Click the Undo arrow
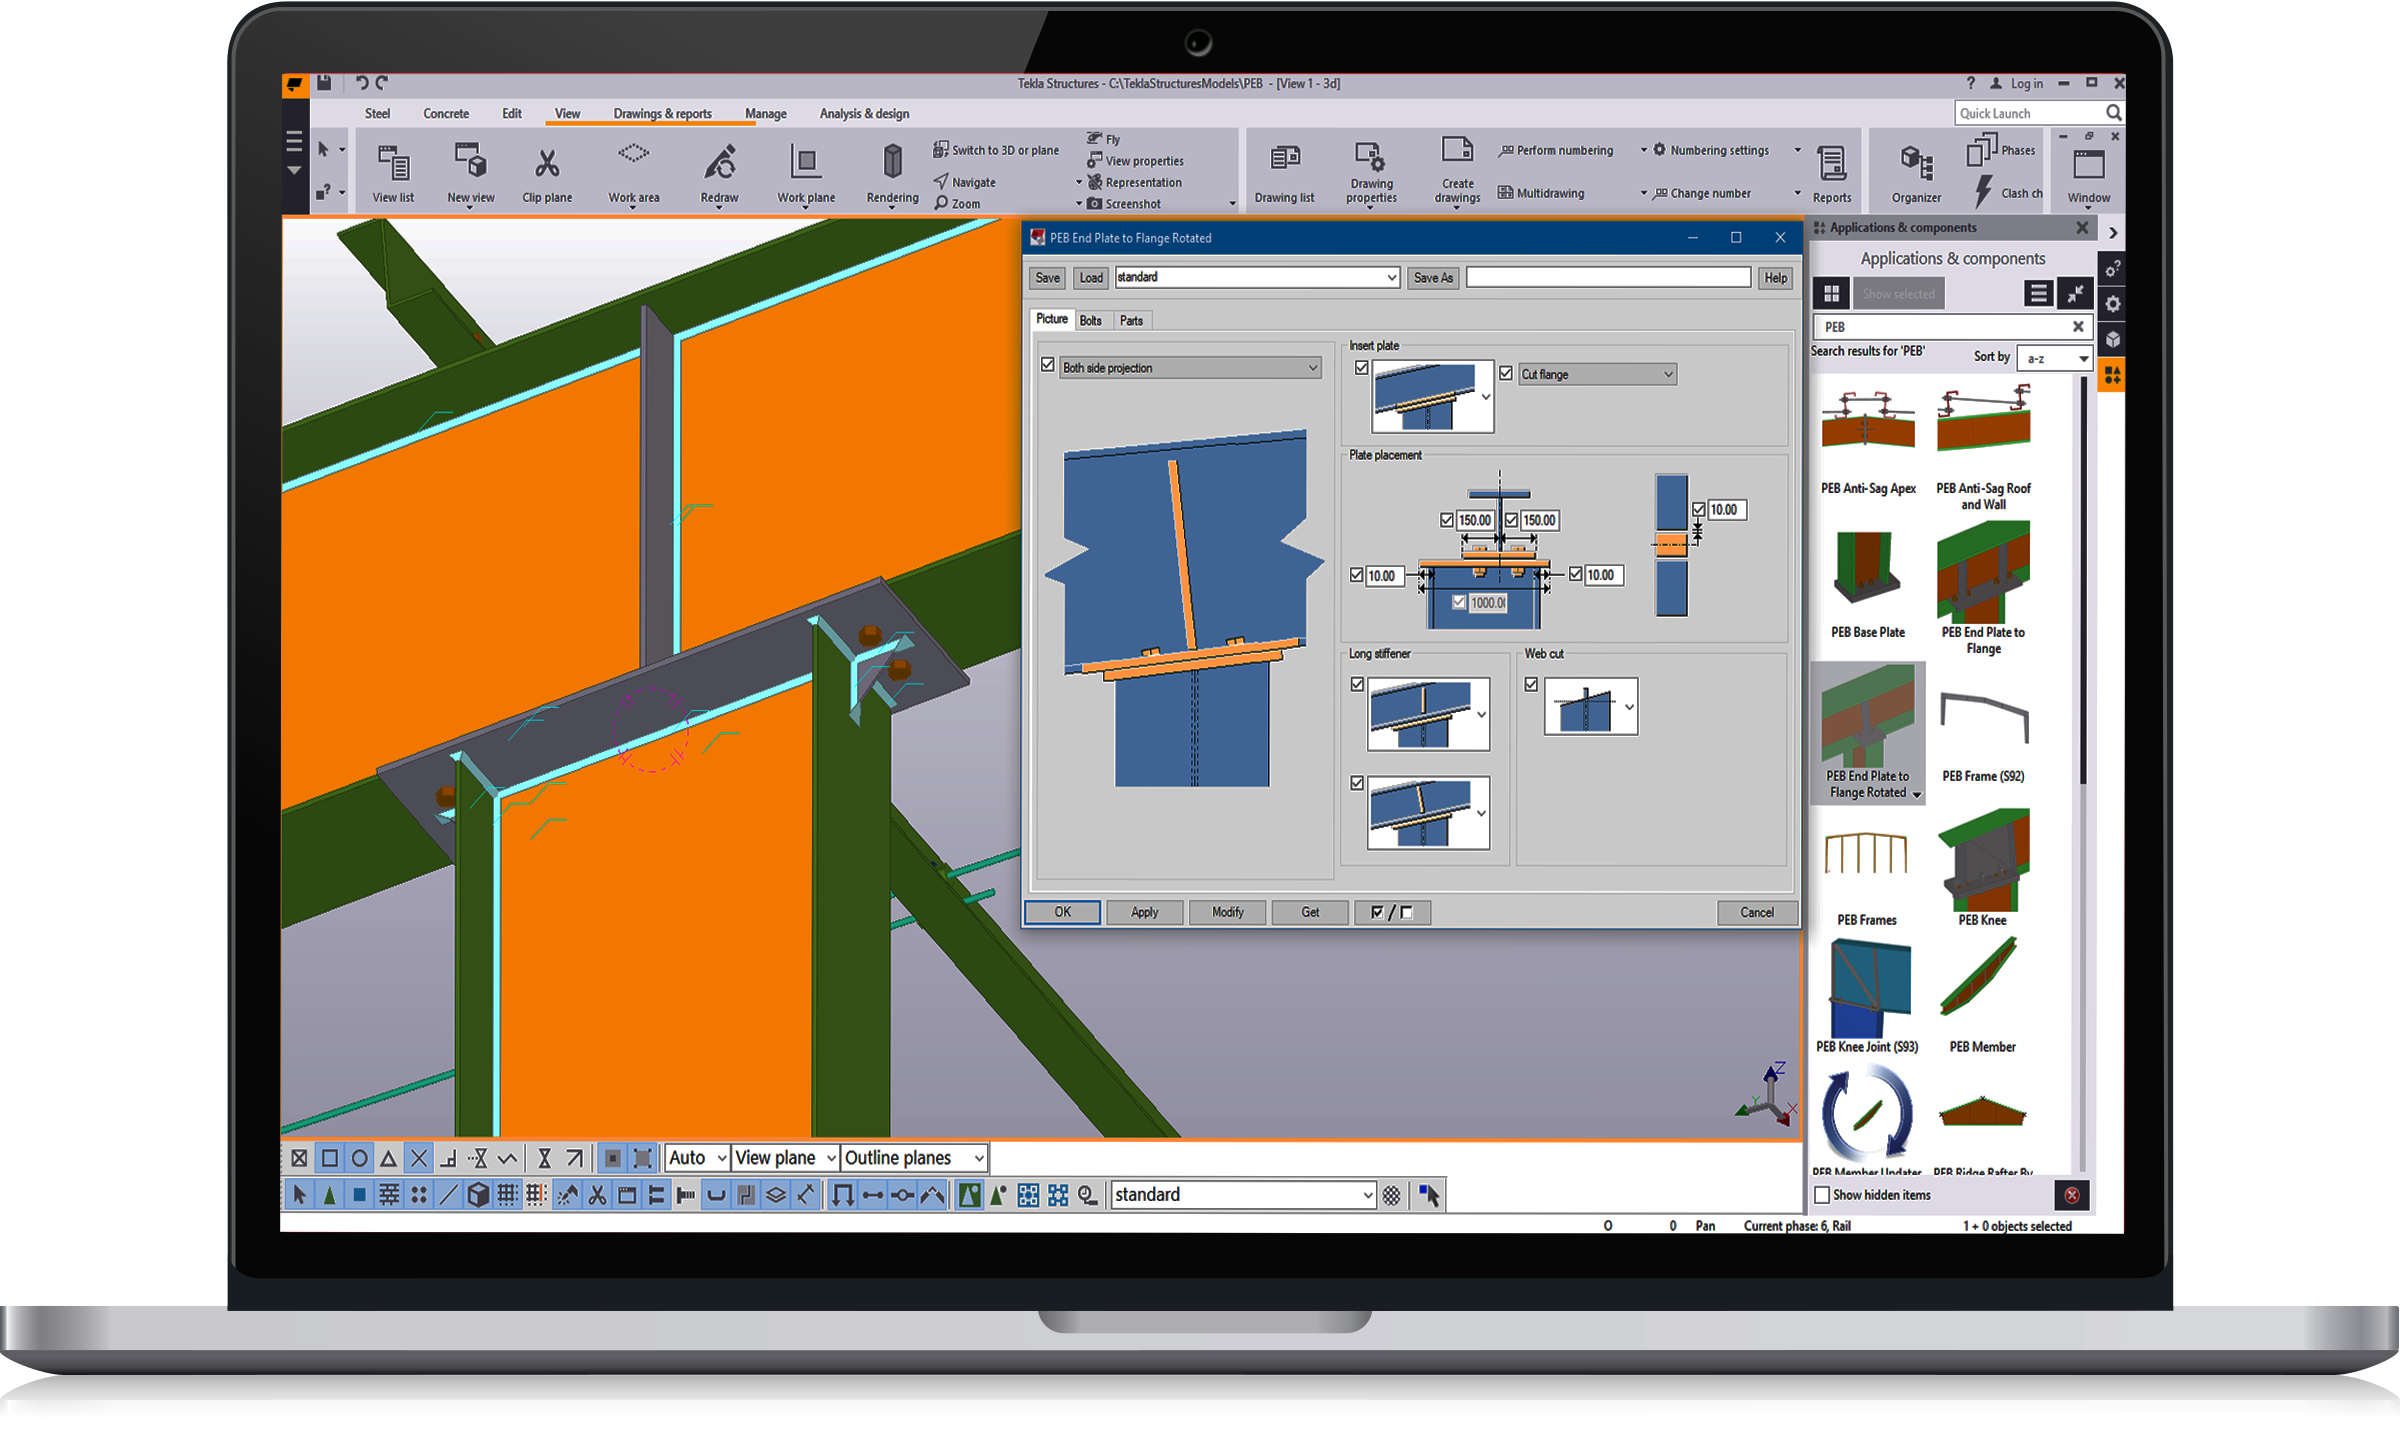This screenshot has width=2400, height=1444. tap(361, 83)
